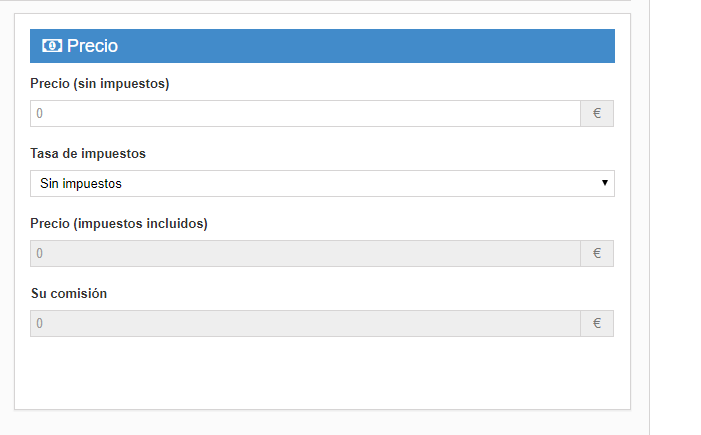Focus the Precio (sin impuestos) input field

click(305, 114)
